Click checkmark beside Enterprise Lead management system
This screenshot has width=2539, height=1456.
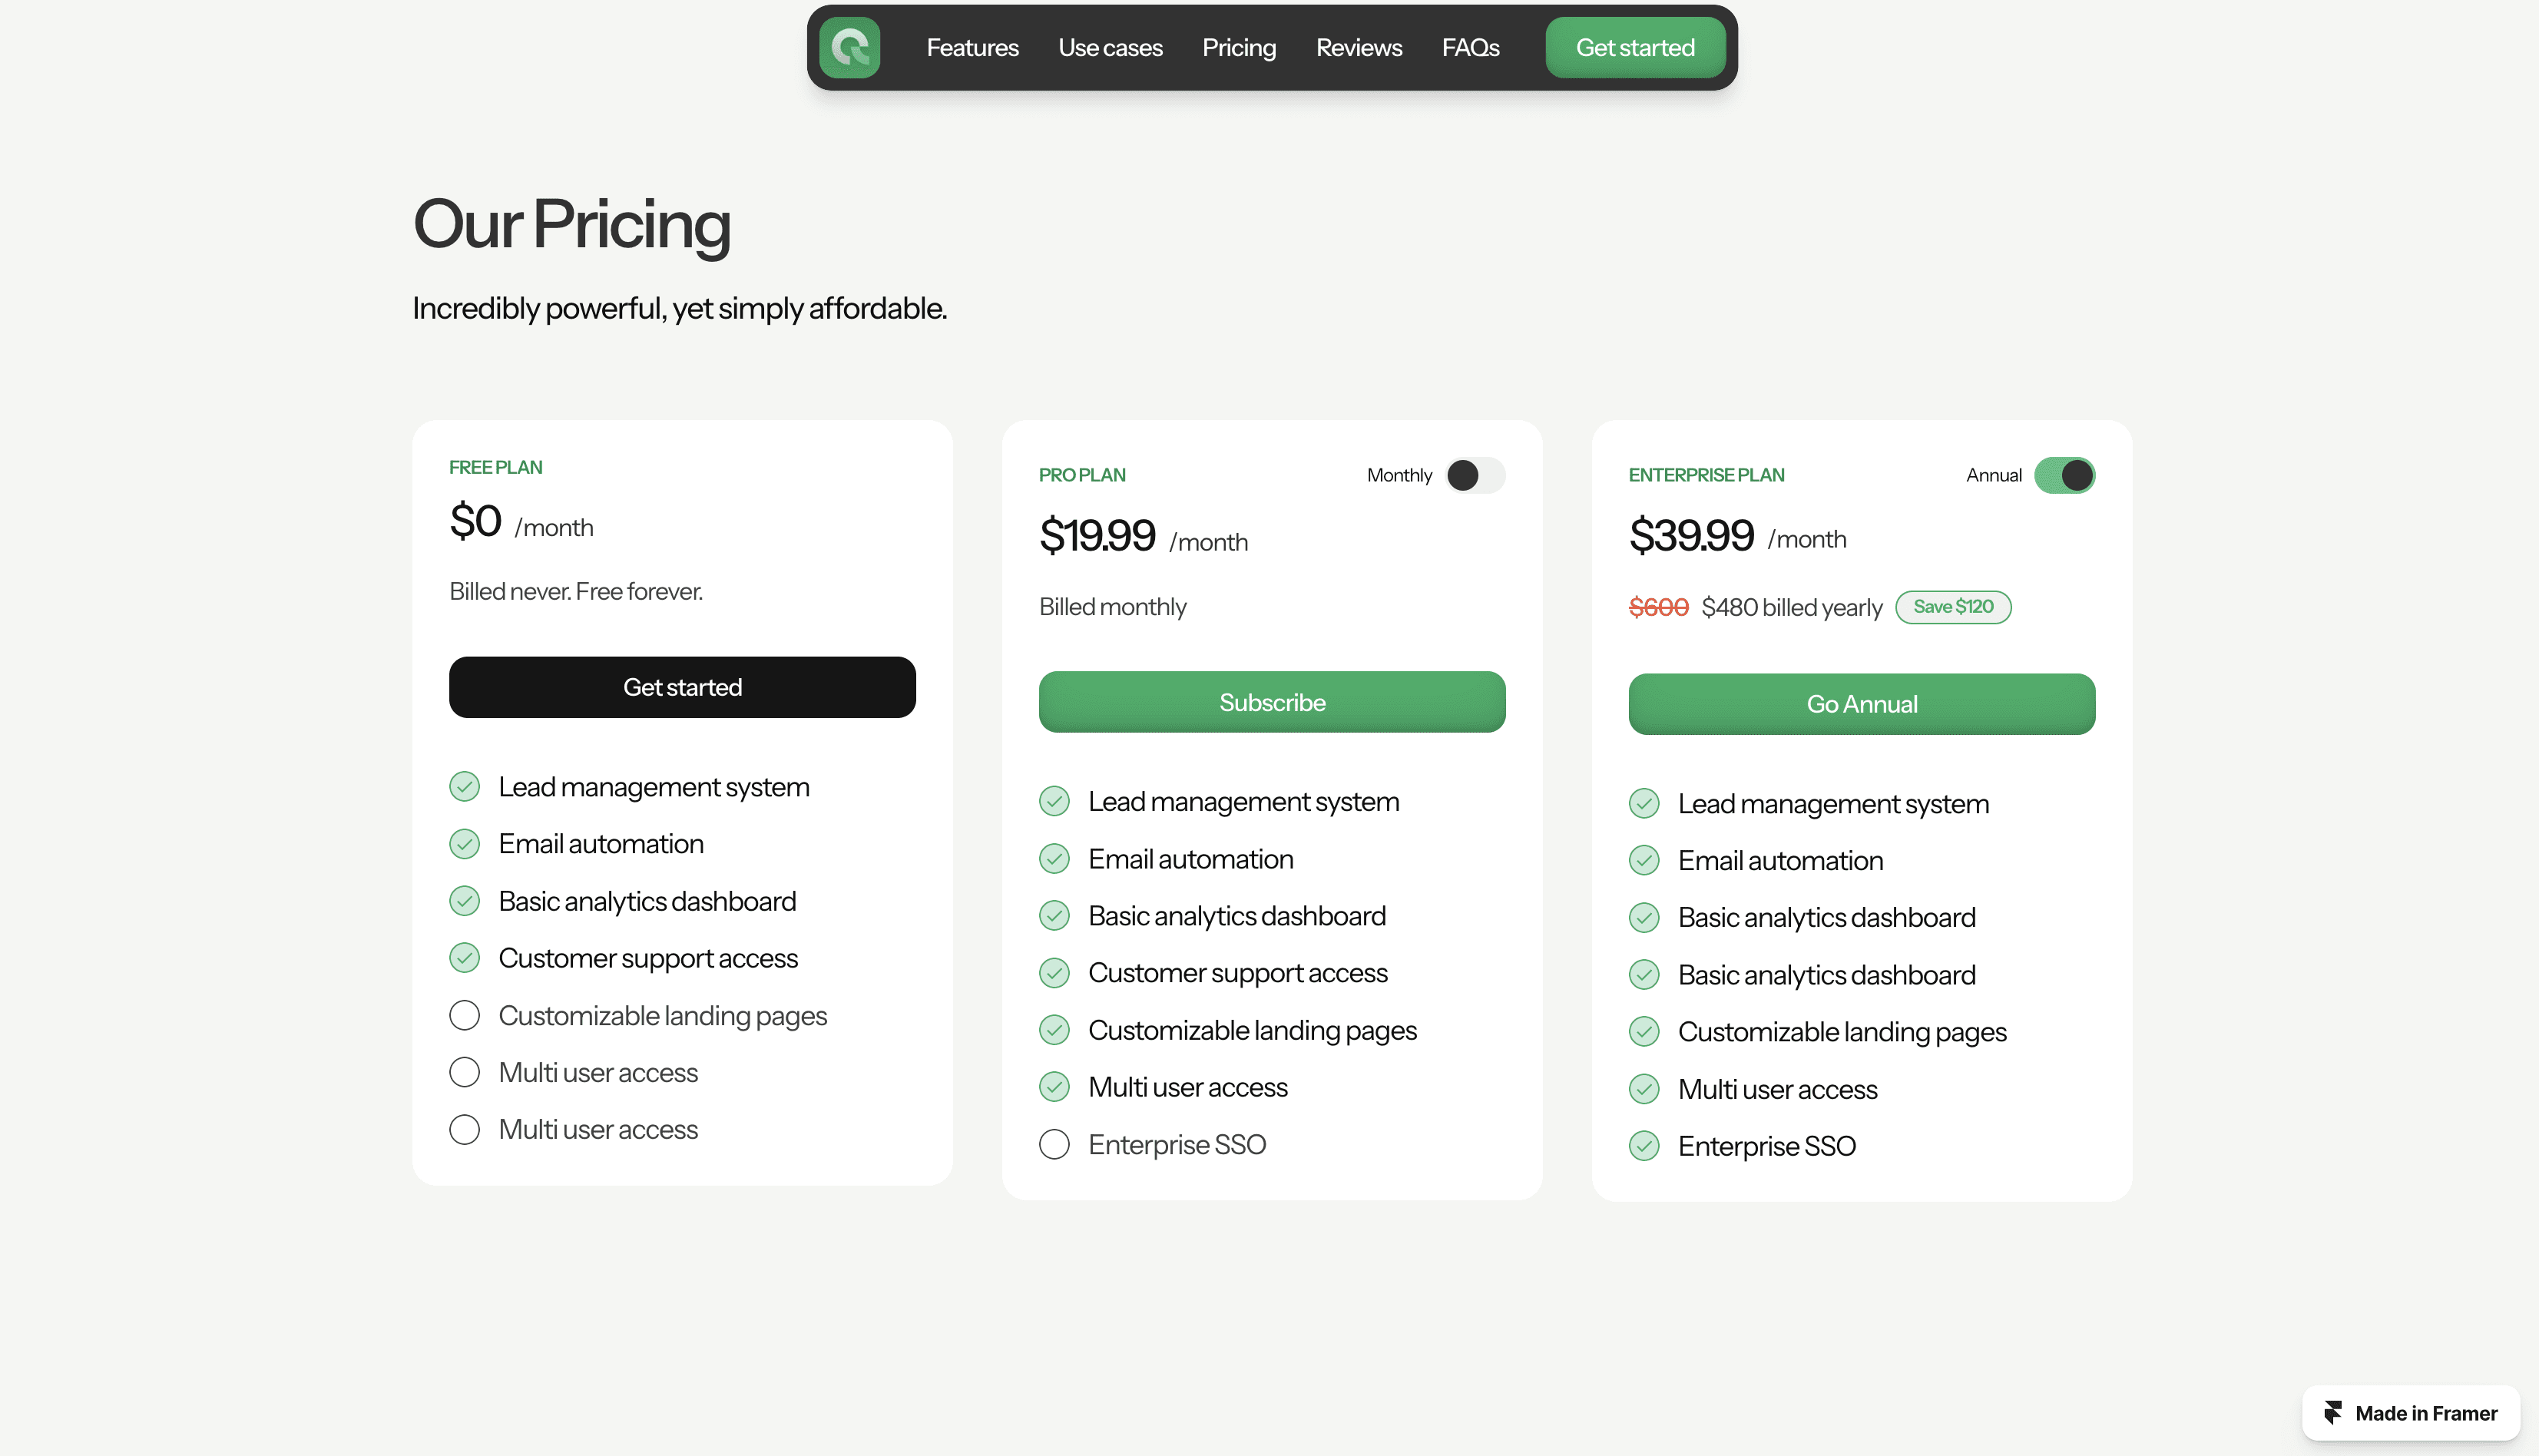pyautogui.click(x=1644, y=804)
